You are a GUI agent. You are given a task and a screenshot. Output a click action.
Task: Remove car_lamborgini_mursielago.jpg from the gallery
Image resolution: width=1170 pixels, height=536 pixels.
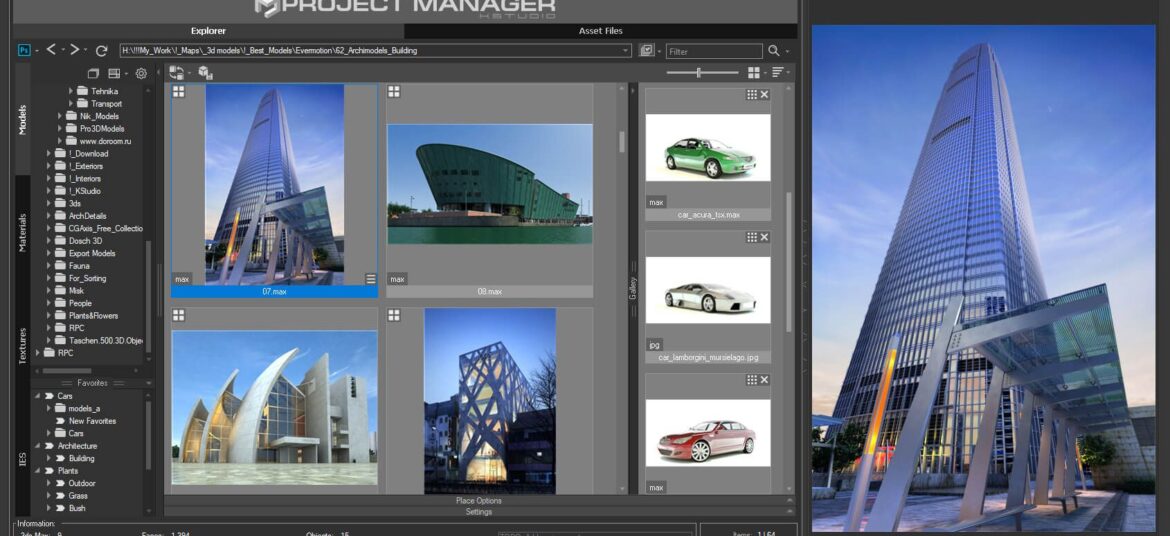click(x=764, y=237)
